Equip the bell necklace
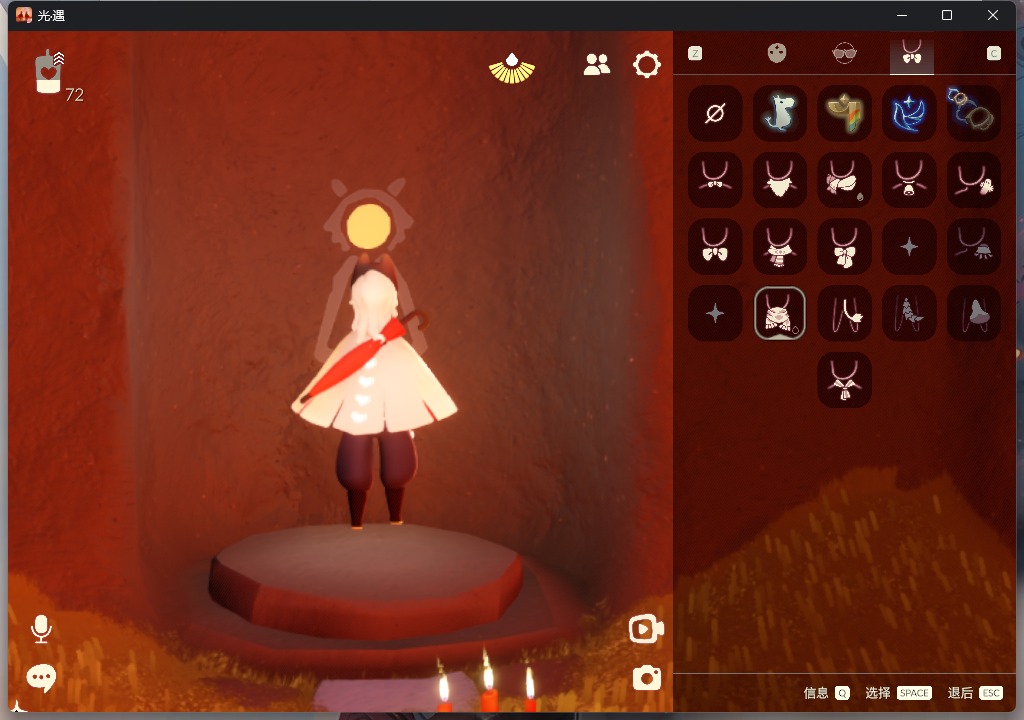1024x720 pixels. coord(909,180)
